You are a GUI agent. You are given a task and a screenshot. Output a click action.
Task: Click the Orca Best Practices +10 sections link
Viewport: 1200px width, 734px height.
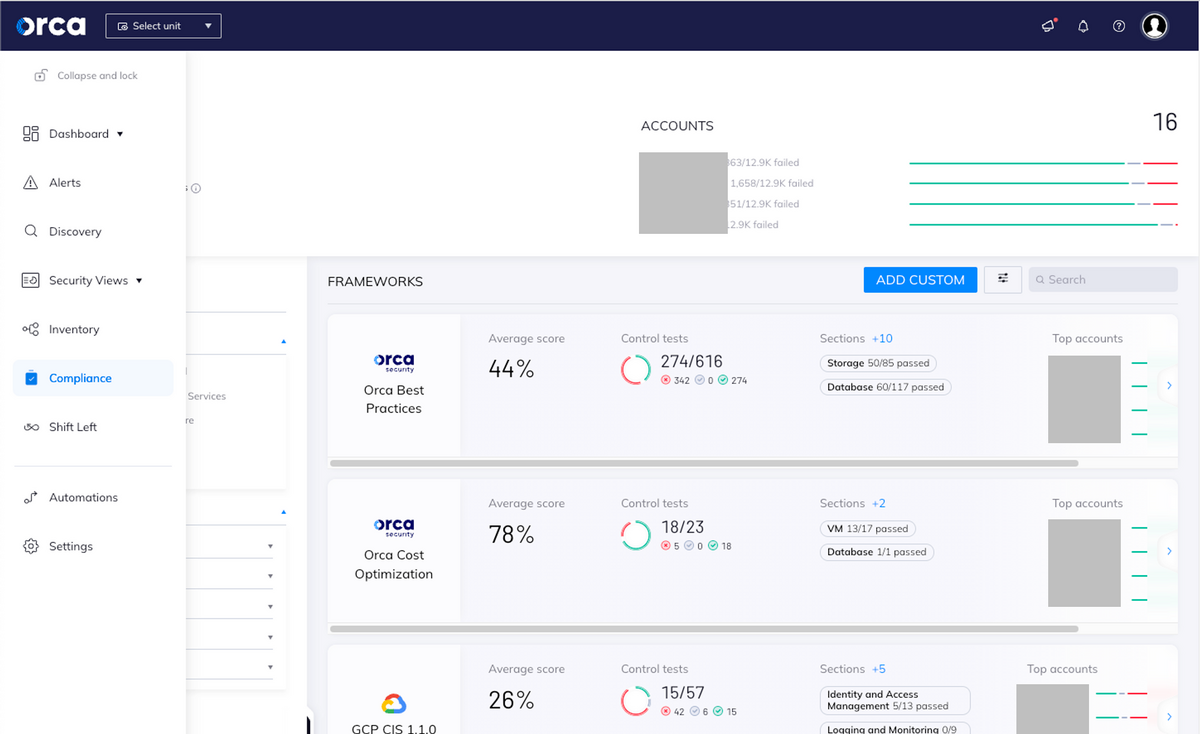(x=882, y=339)
